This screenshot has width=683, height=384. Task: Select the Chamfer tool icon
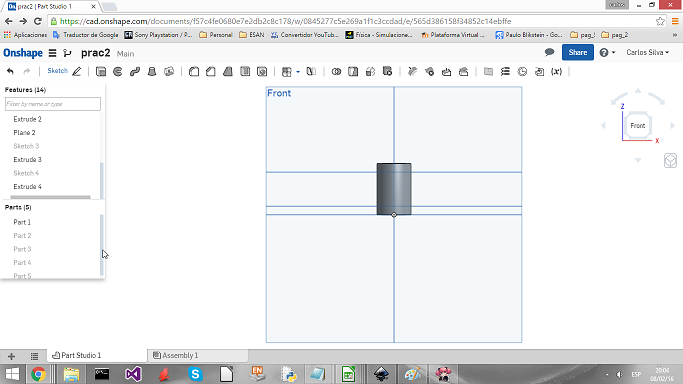pos(211,71)
